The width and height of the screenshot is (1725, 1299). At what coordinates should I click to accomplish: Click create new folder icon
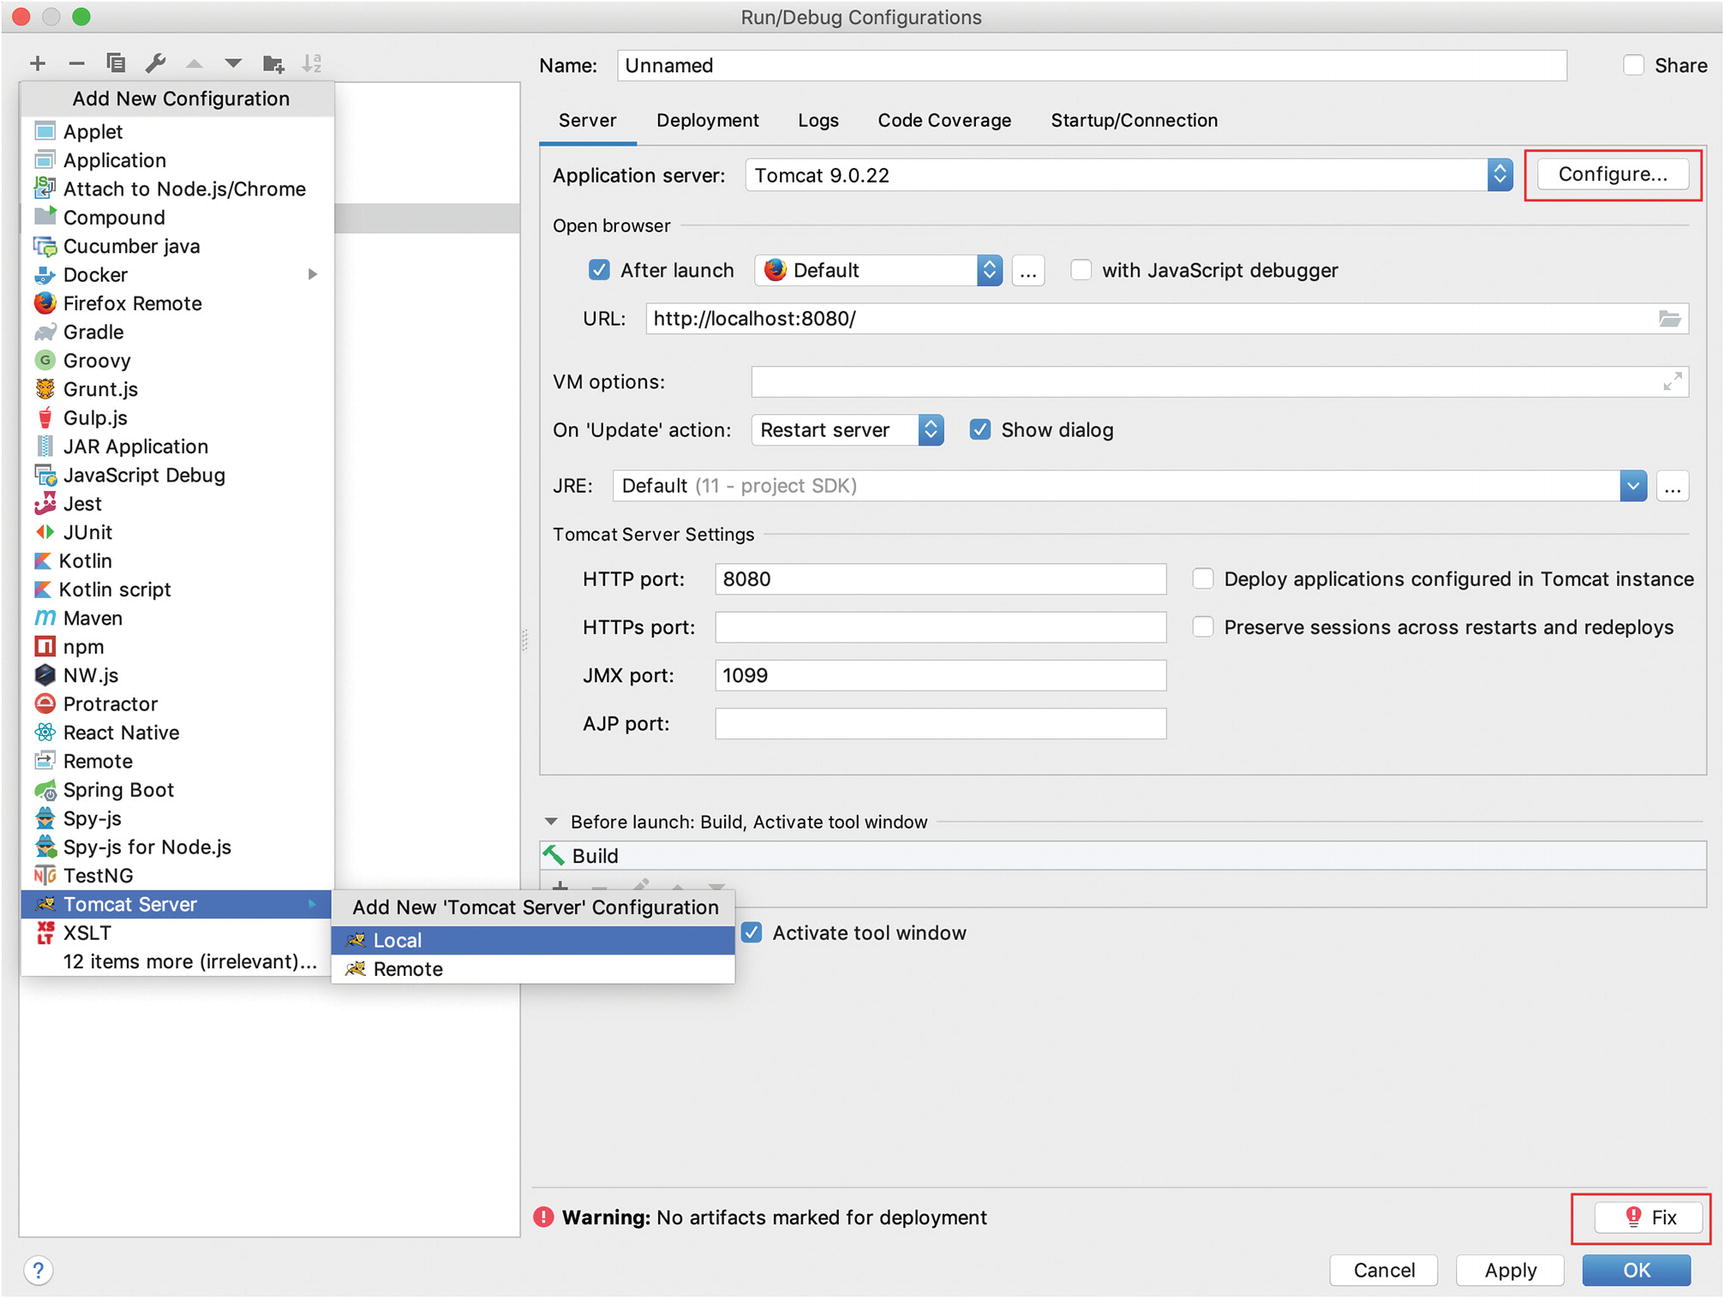point(273,64)
